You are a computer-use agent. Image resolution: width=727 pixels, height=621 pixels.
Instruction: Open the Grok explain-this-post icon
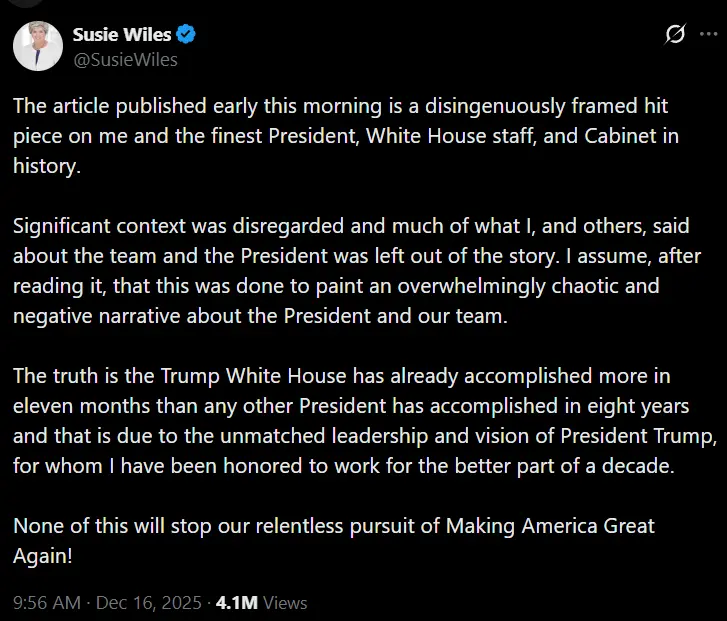675,35
